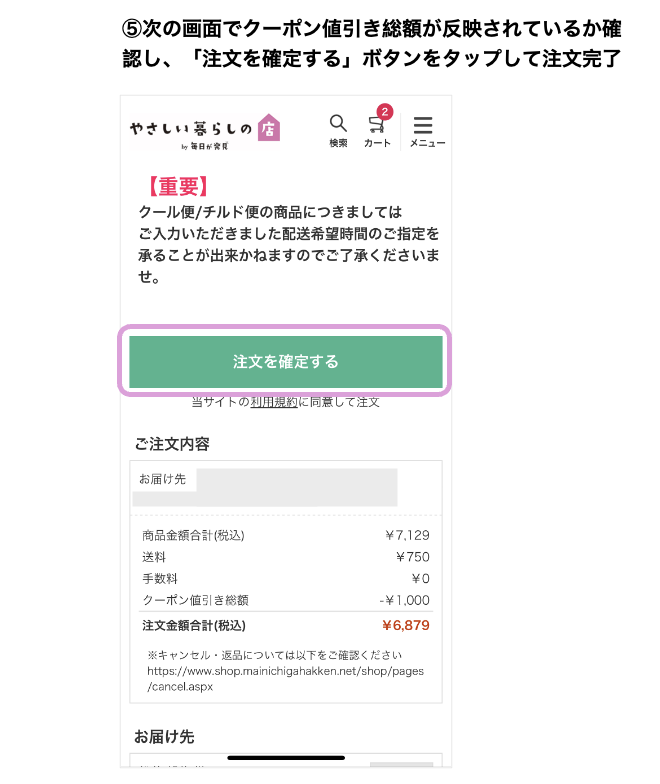The image size is (660, 784).
Task: Click the クーポン値引き総額 discount row
Action: pyautogui.click(x=285, y=600)
